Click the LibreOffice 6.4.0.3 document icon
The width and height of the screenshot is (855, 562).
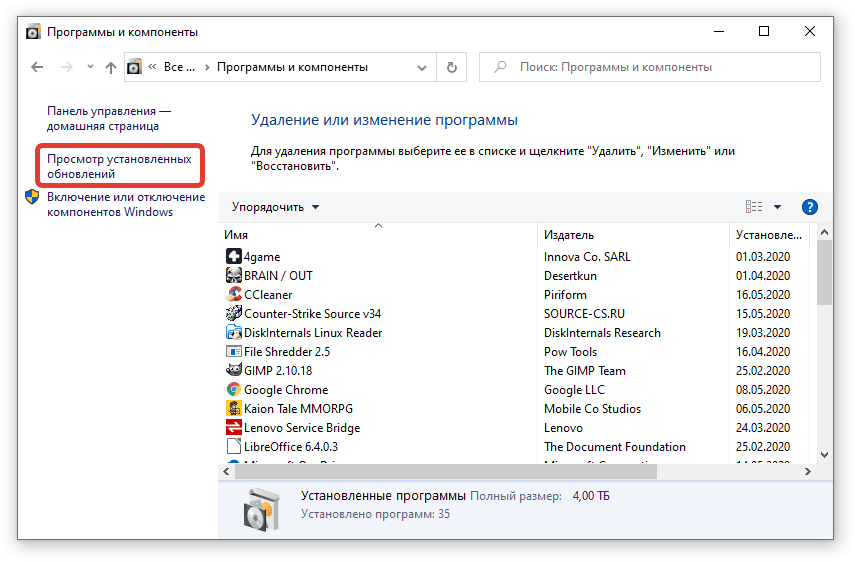point(233,446)
